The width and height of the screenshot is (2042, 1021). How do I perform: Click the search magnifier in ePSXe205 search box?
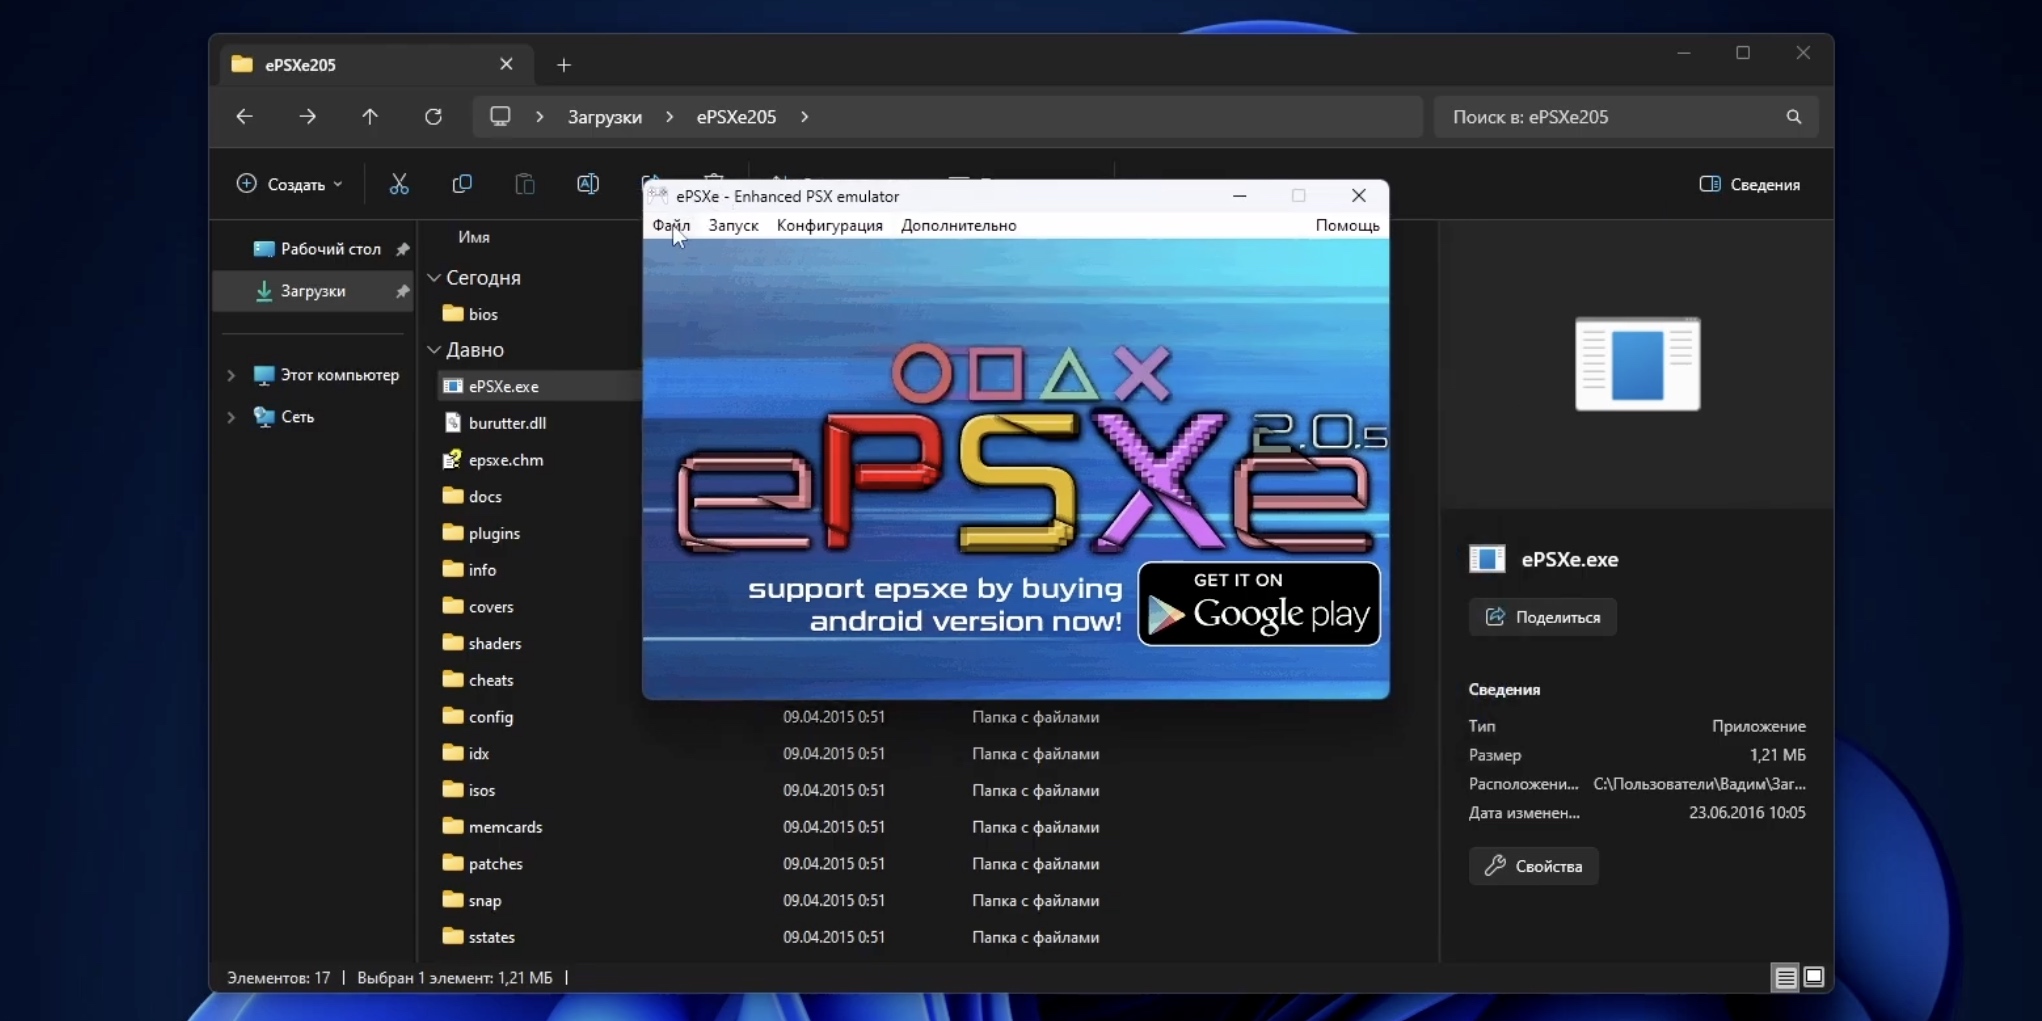[x=1793, y=116]
